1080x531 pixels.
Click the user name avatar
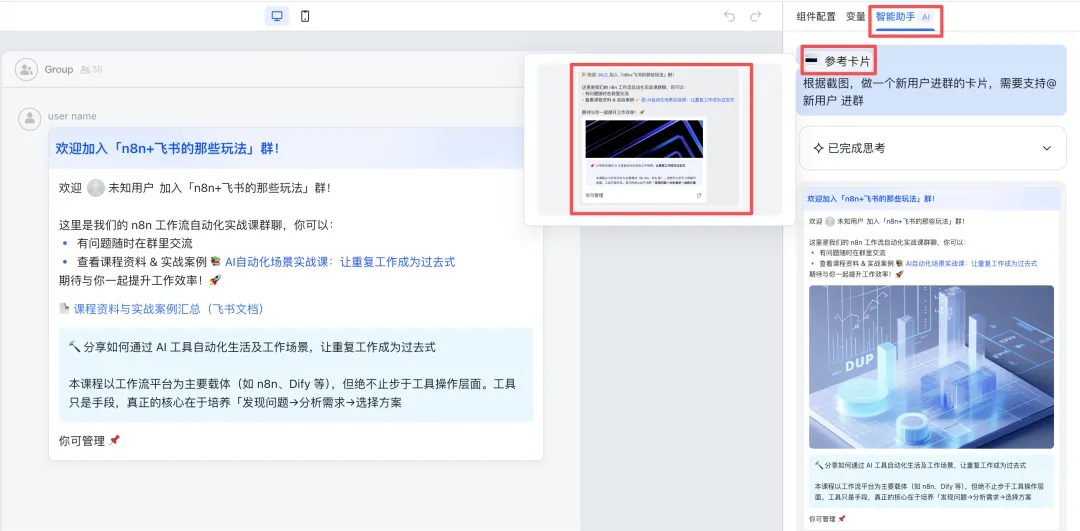29,118
